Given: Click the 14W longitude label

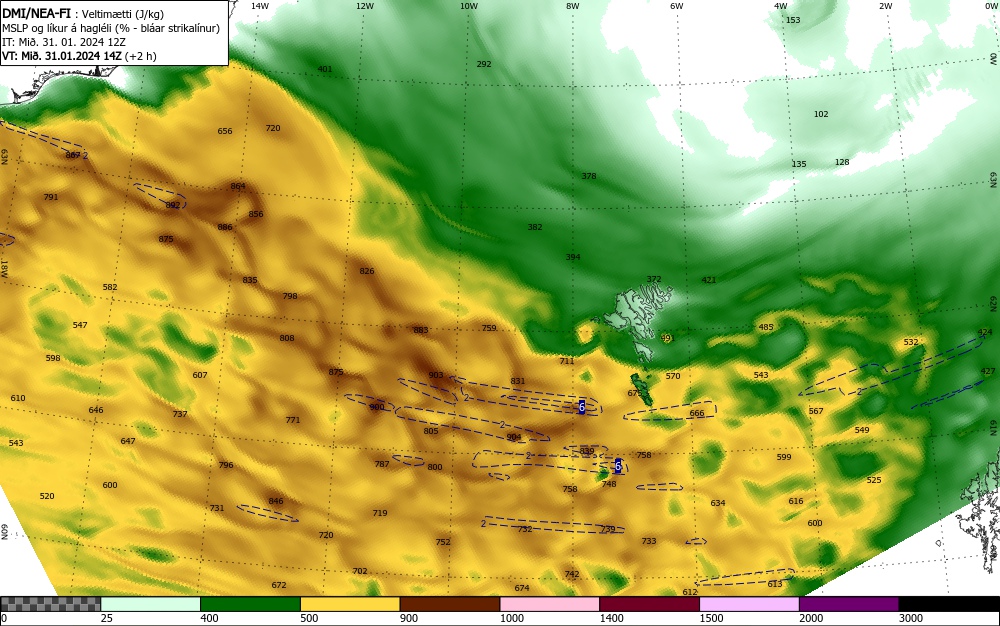Looking at the screenshot, I should (x=259, y=6).
